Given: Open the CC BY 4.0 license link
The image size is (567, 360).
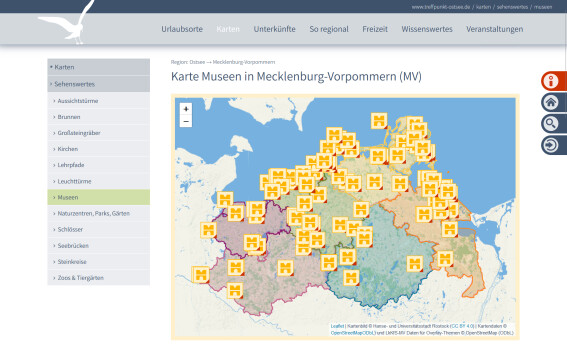Looking at the screenshot, I should coord(462,326).
